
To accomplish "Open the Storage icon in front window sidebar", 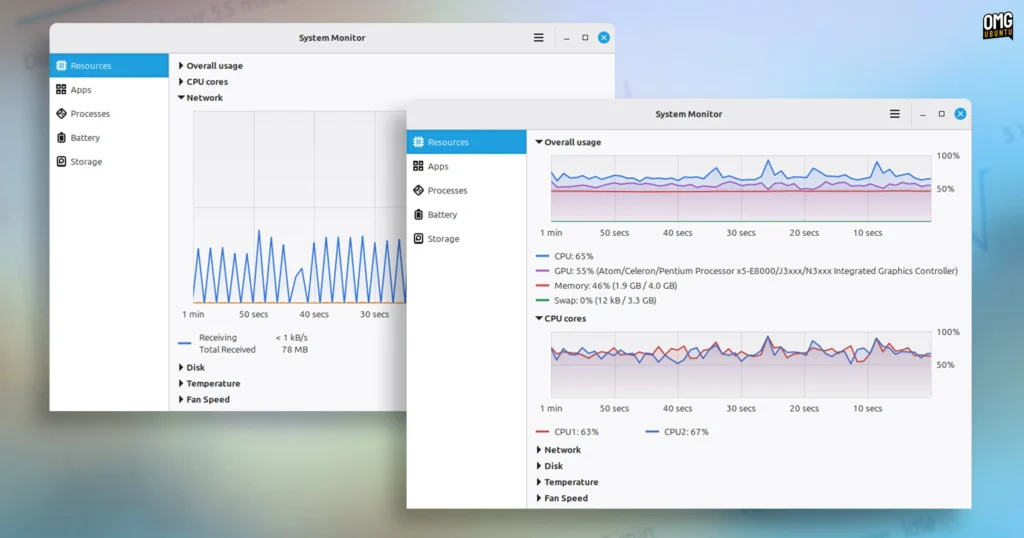I will click(x=418, y=238).
